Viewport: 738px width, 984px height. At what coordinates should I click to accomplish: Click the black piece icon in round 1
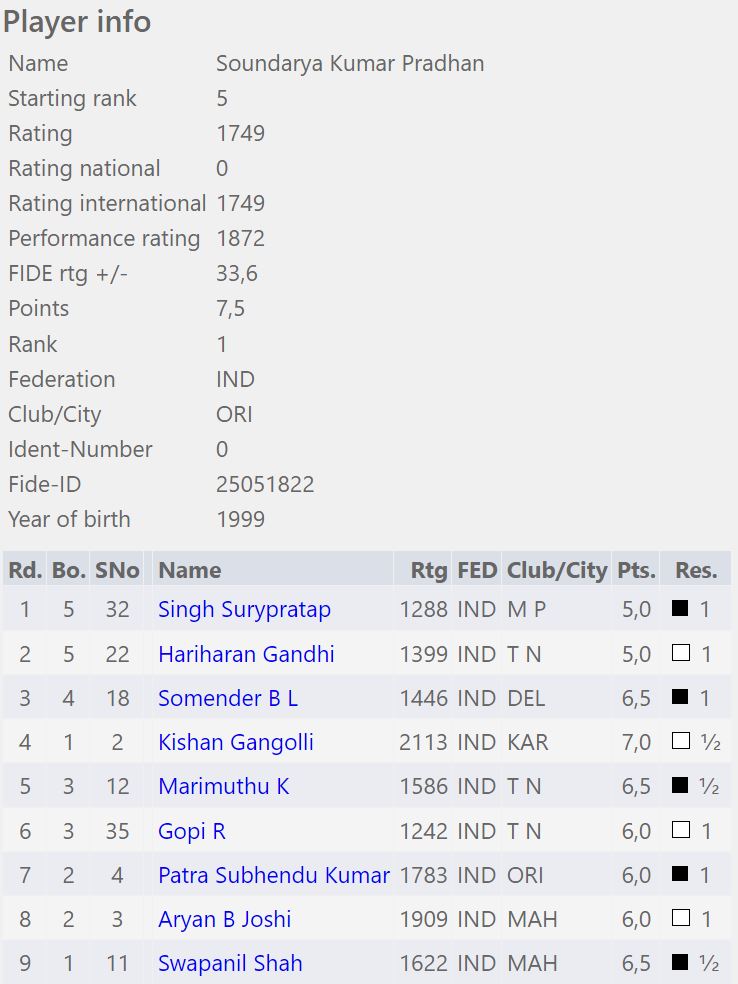(x=681, y=608)
